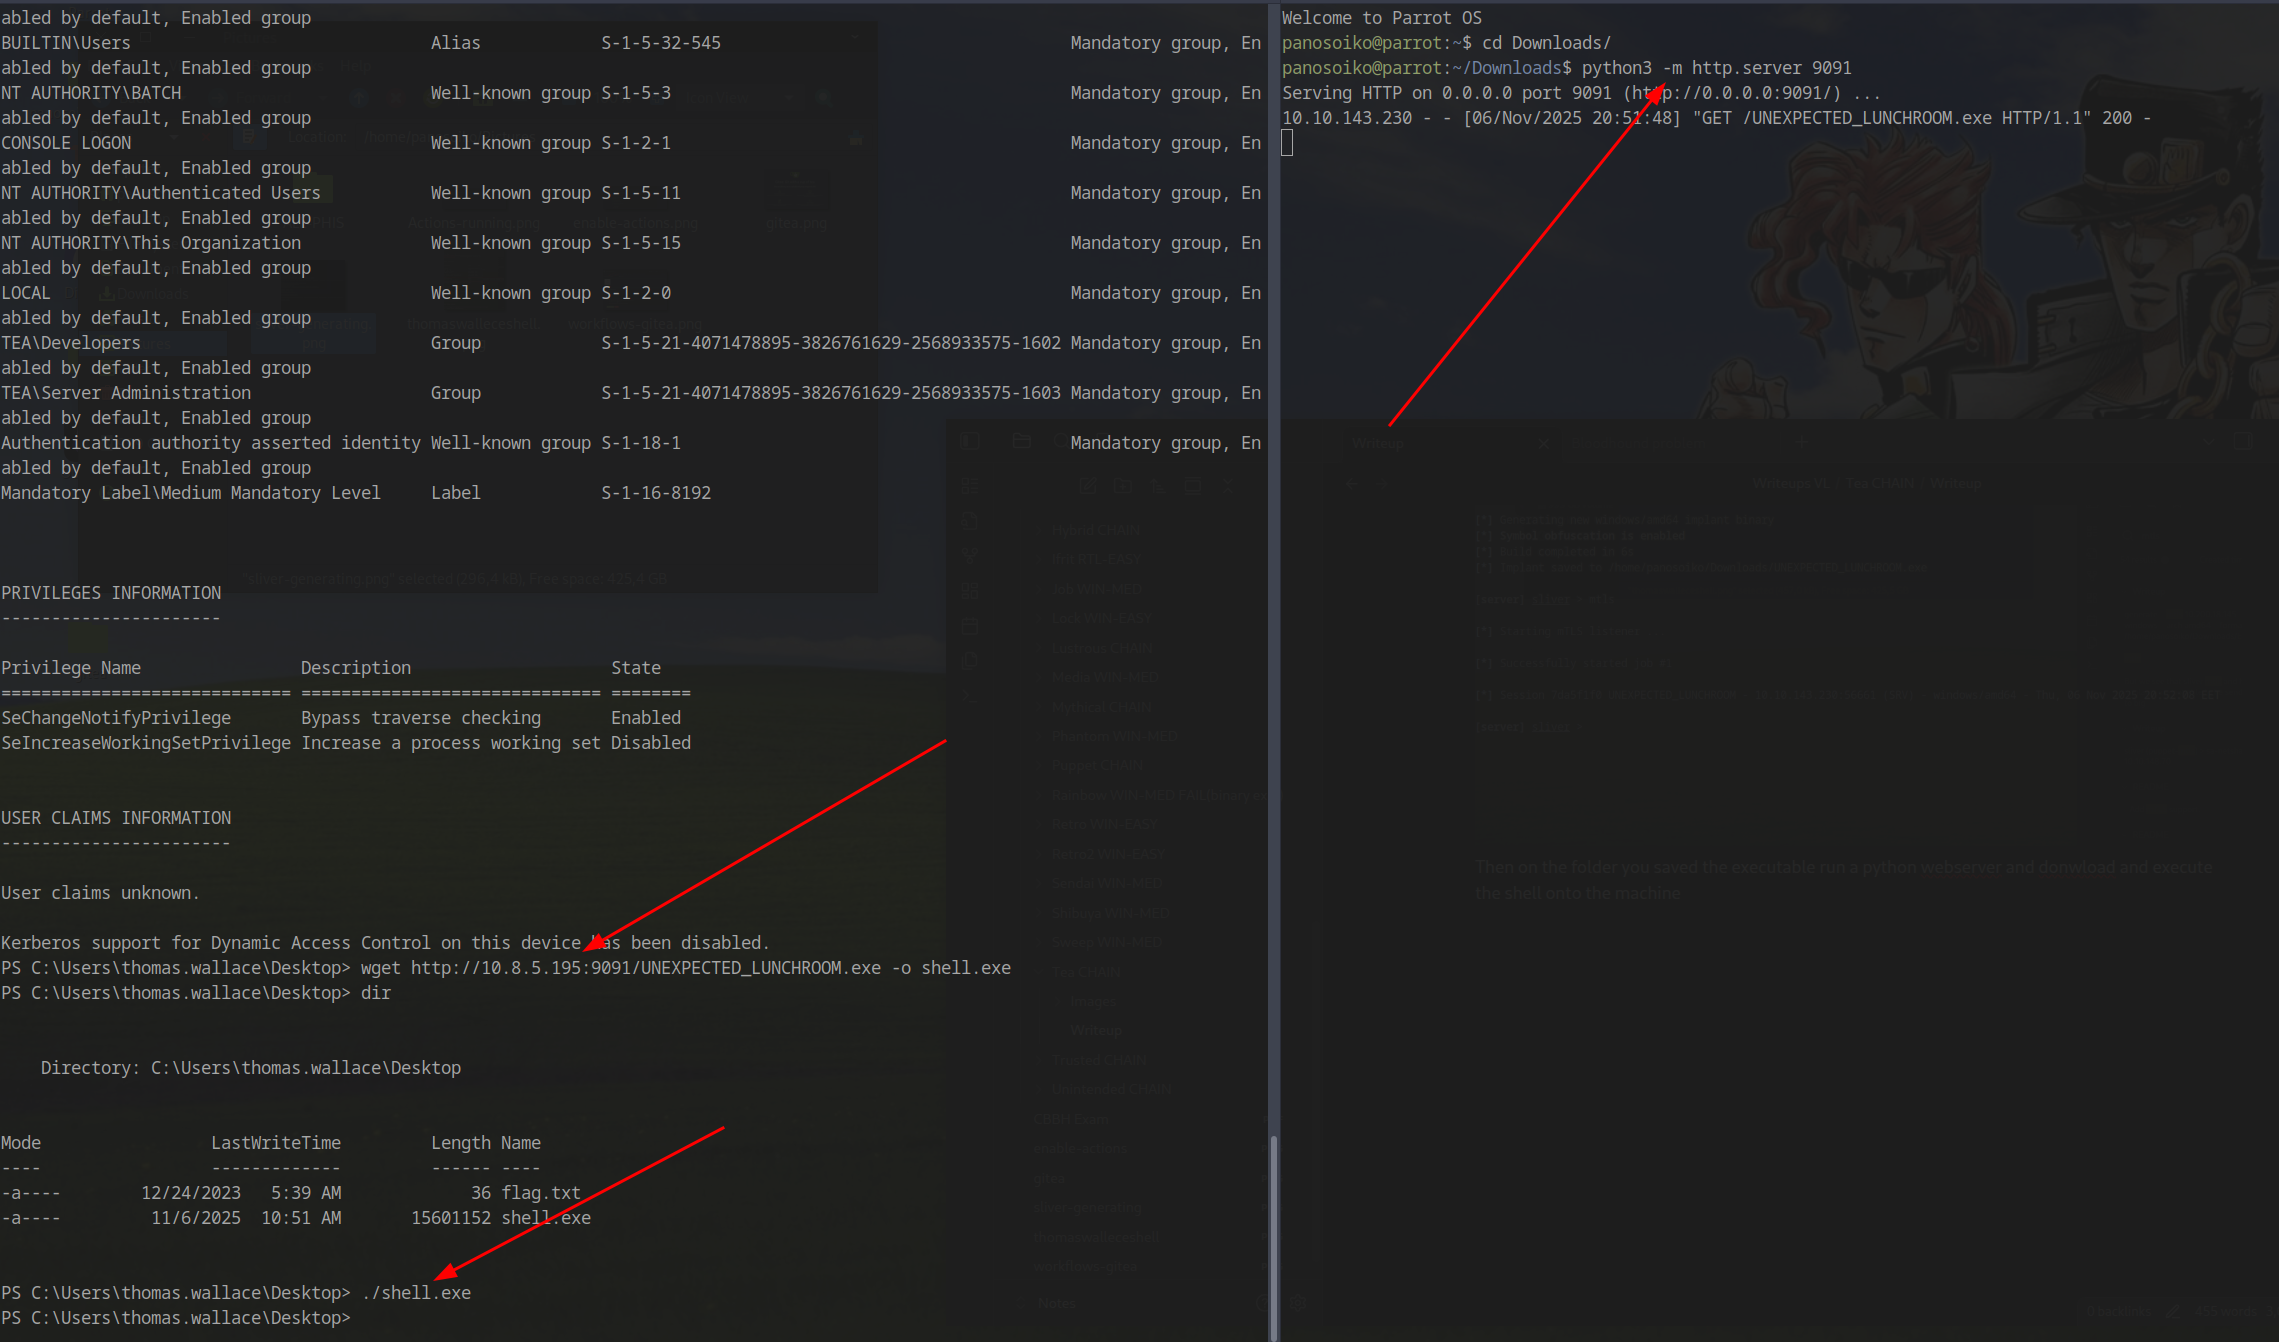Image resolution: width=2279 pixels, height=1342 pixels.
Task: Click the collapse all folders icon
Action: pyautogui.click(x=1227, y=486)
